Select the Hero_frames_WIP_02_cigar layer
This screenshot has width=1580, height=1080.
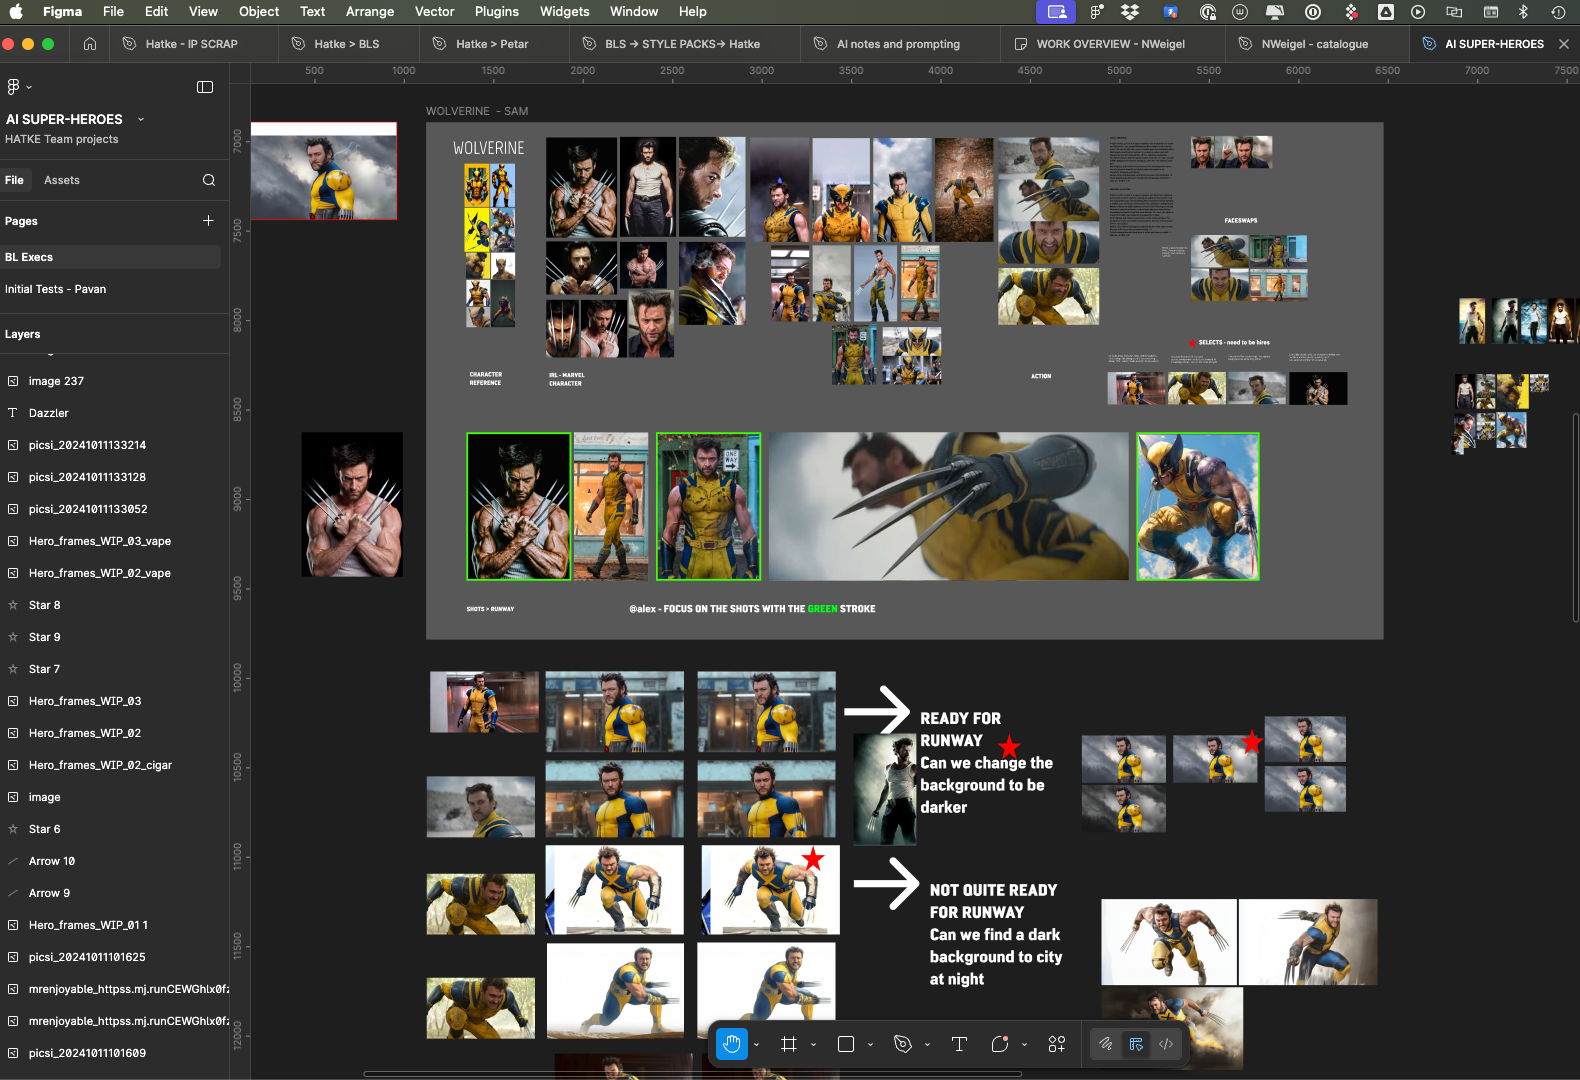[114, 765]
